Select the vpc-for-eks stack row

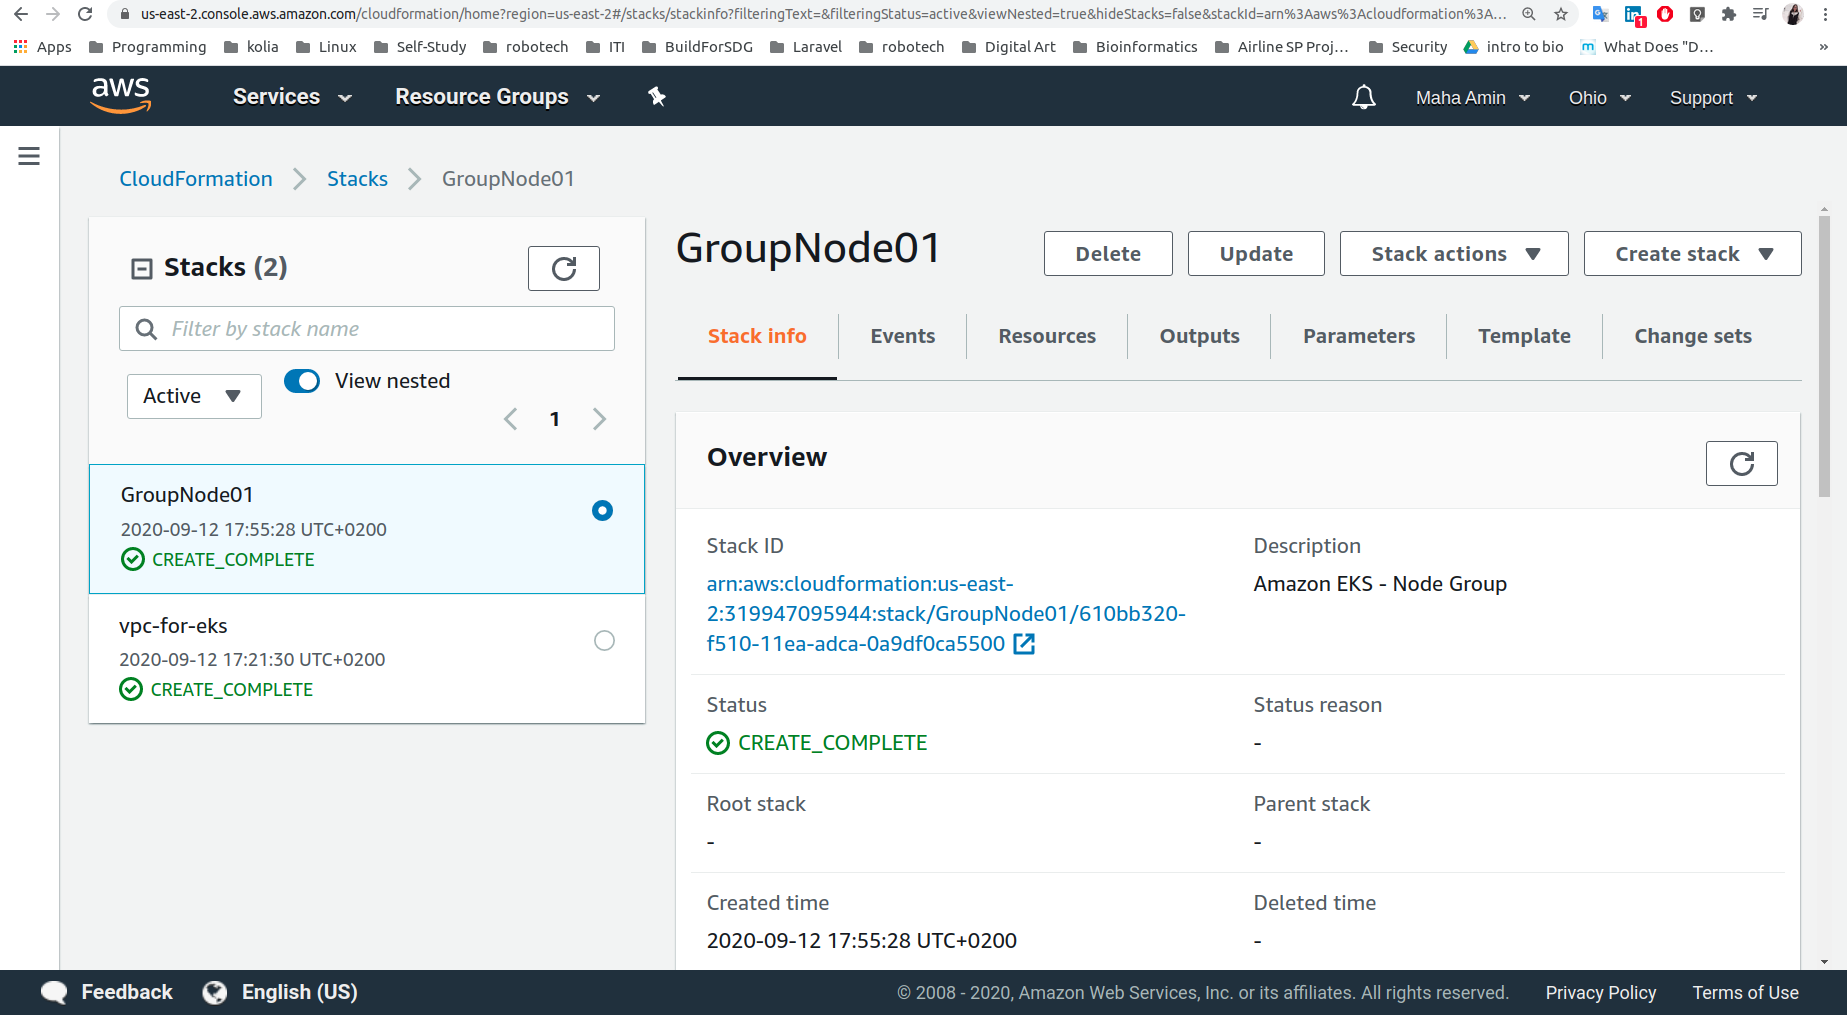[367, 658]
